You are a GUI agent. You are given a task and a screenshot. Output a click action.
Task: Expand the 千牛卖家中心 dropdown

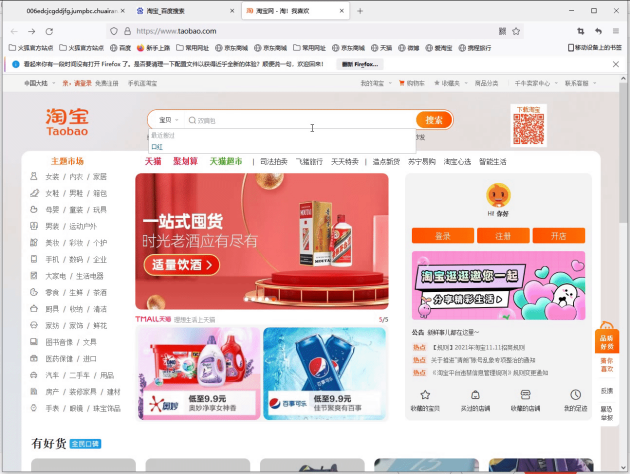point(536,83)
